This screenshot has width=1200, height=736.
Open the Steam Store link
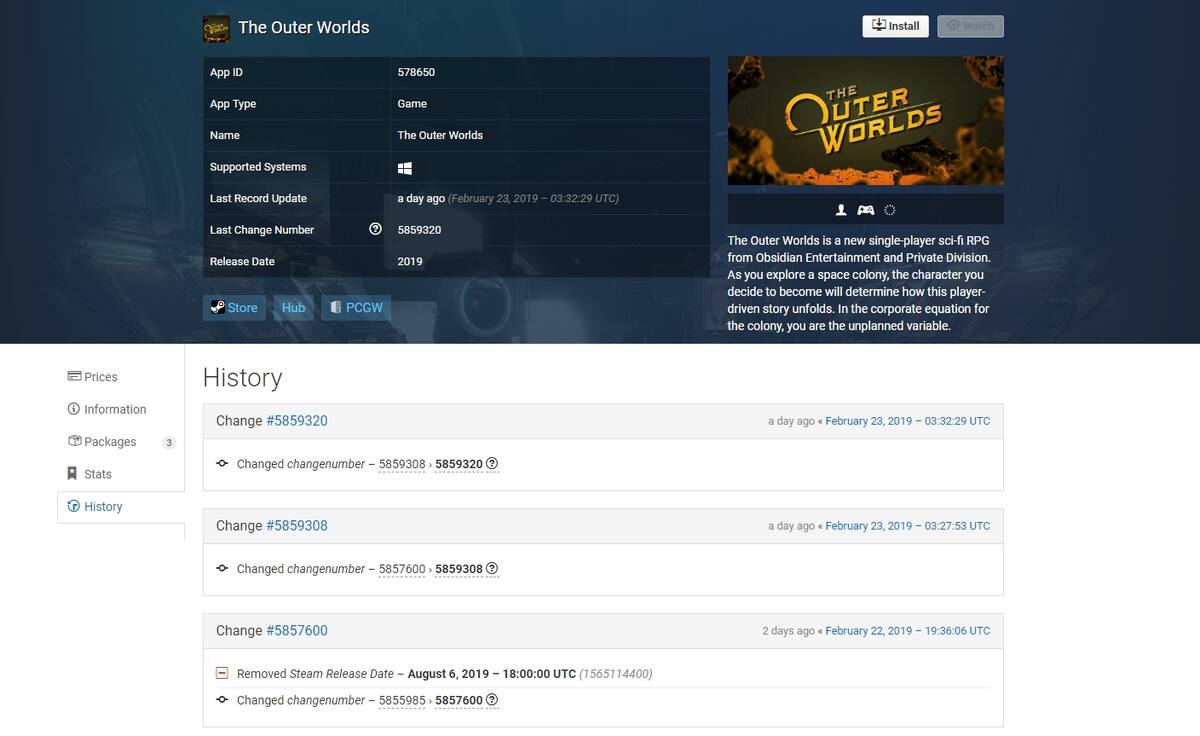pyautogui.click(x=234, y=308)
